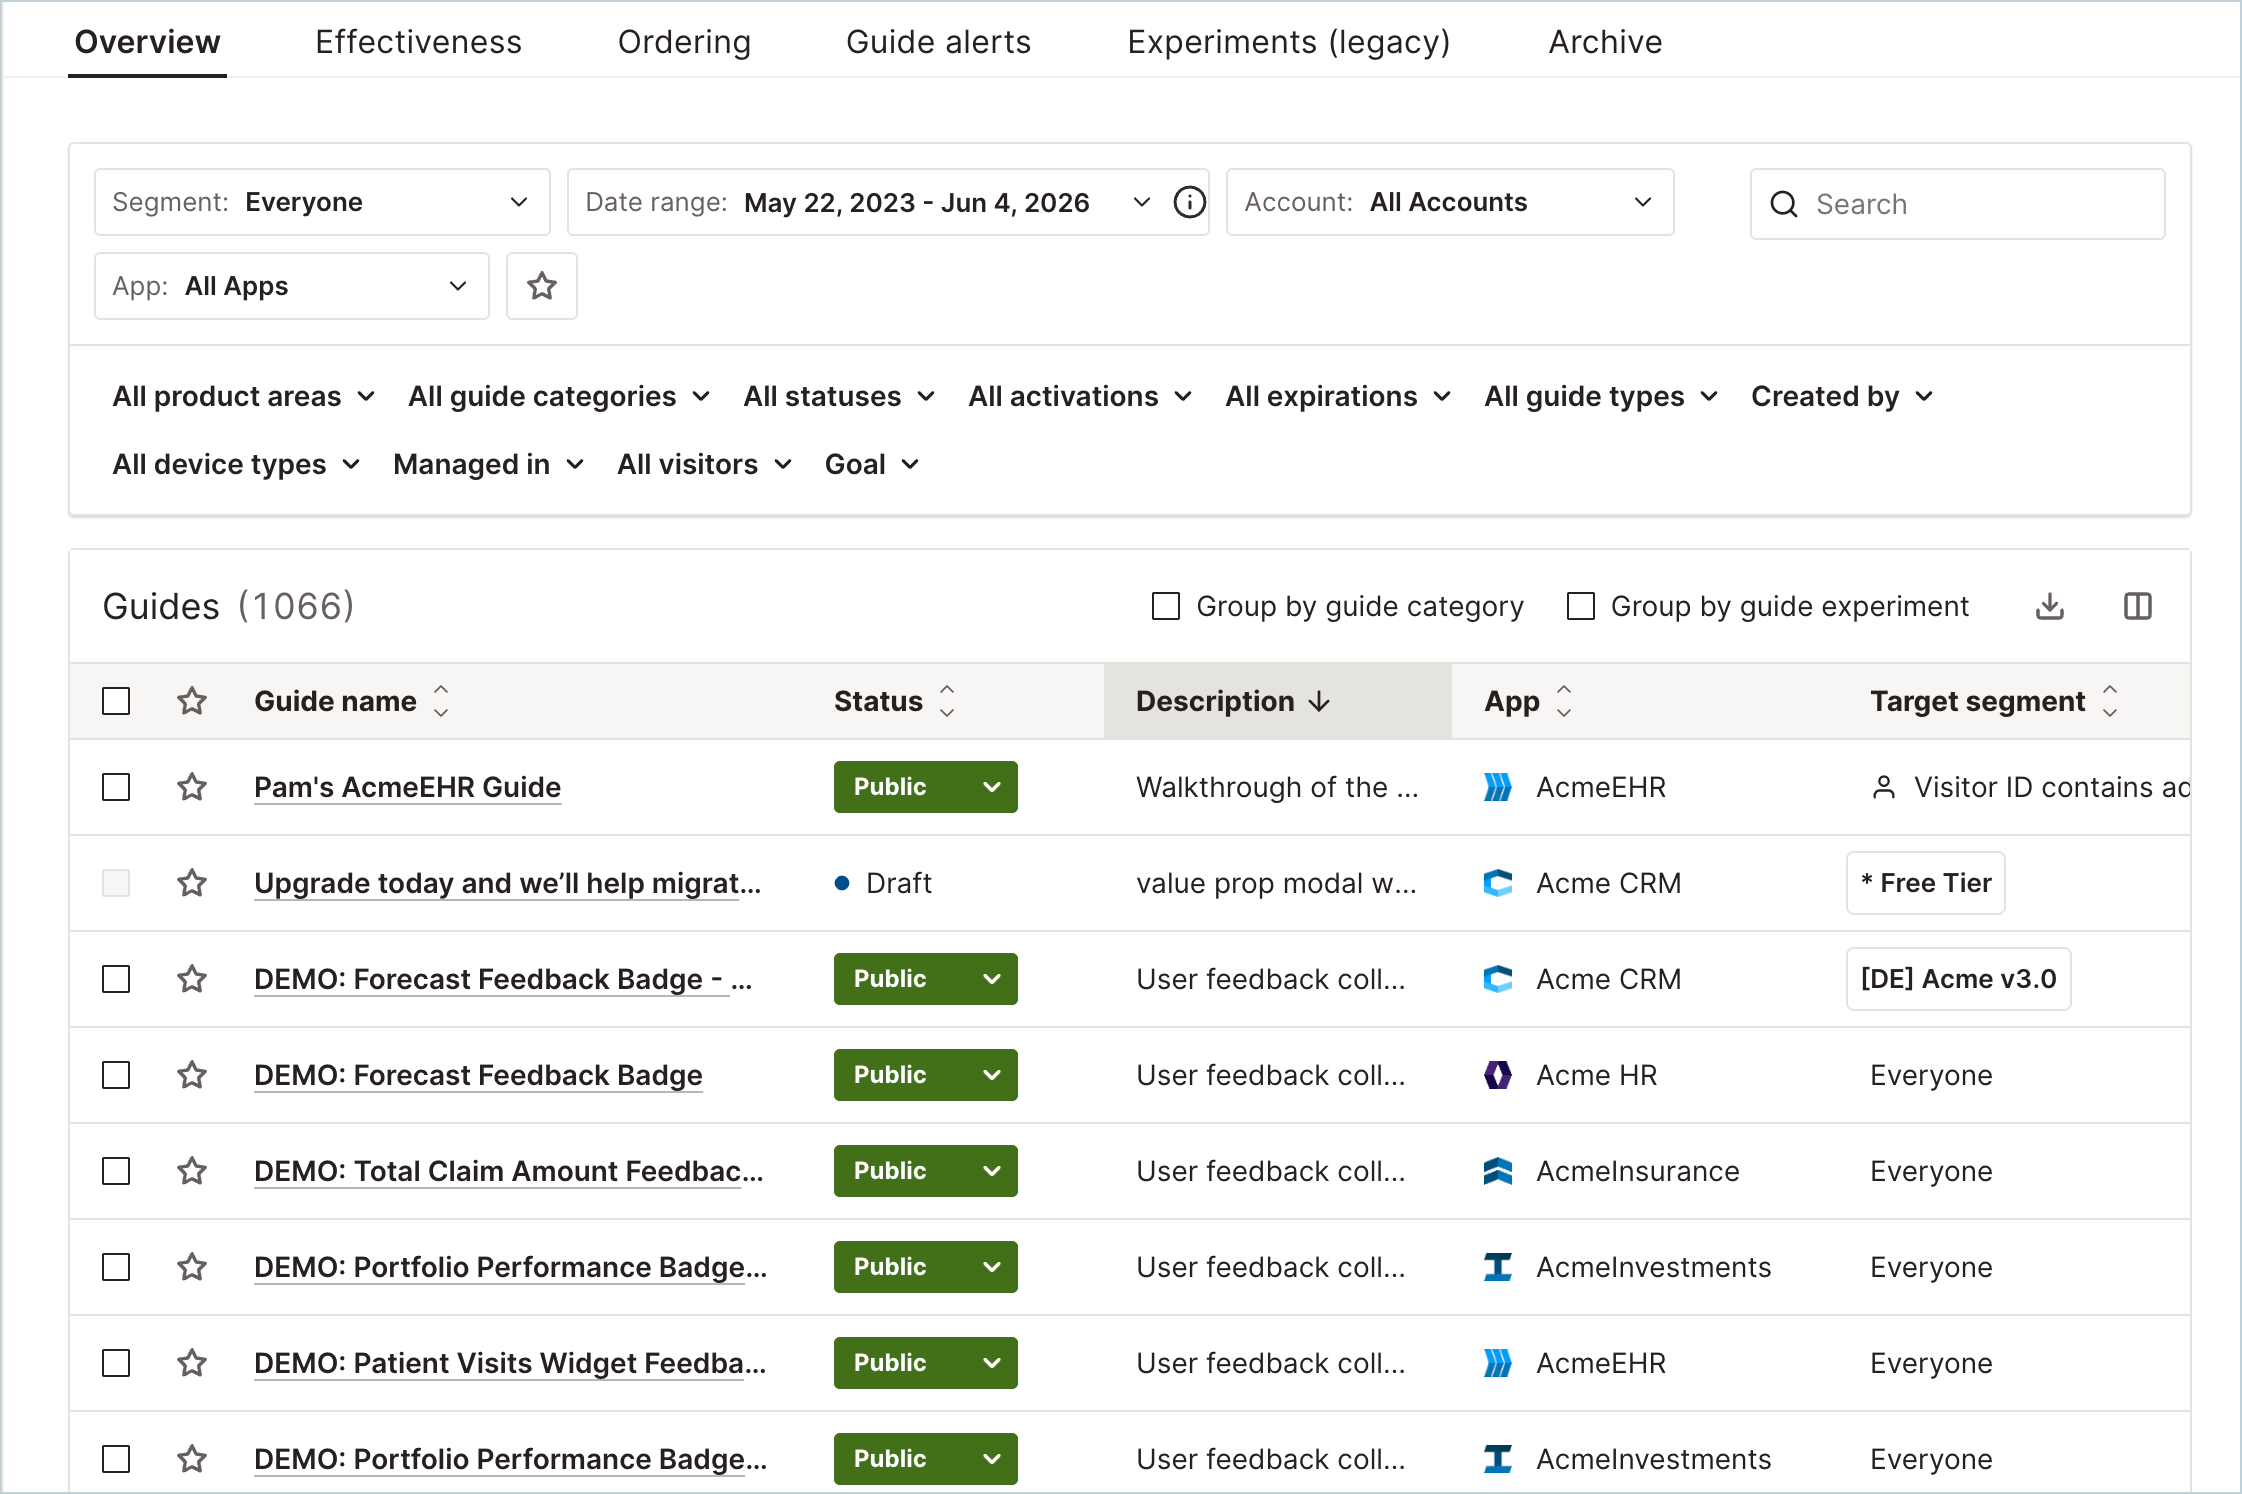The image size is (2242, 1494).
Task: Check Group by guide experiment
Action: point(1581,606)
